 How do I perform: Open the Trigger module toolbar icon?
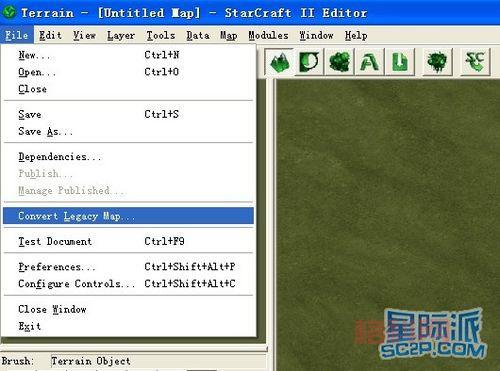(309, 62)
